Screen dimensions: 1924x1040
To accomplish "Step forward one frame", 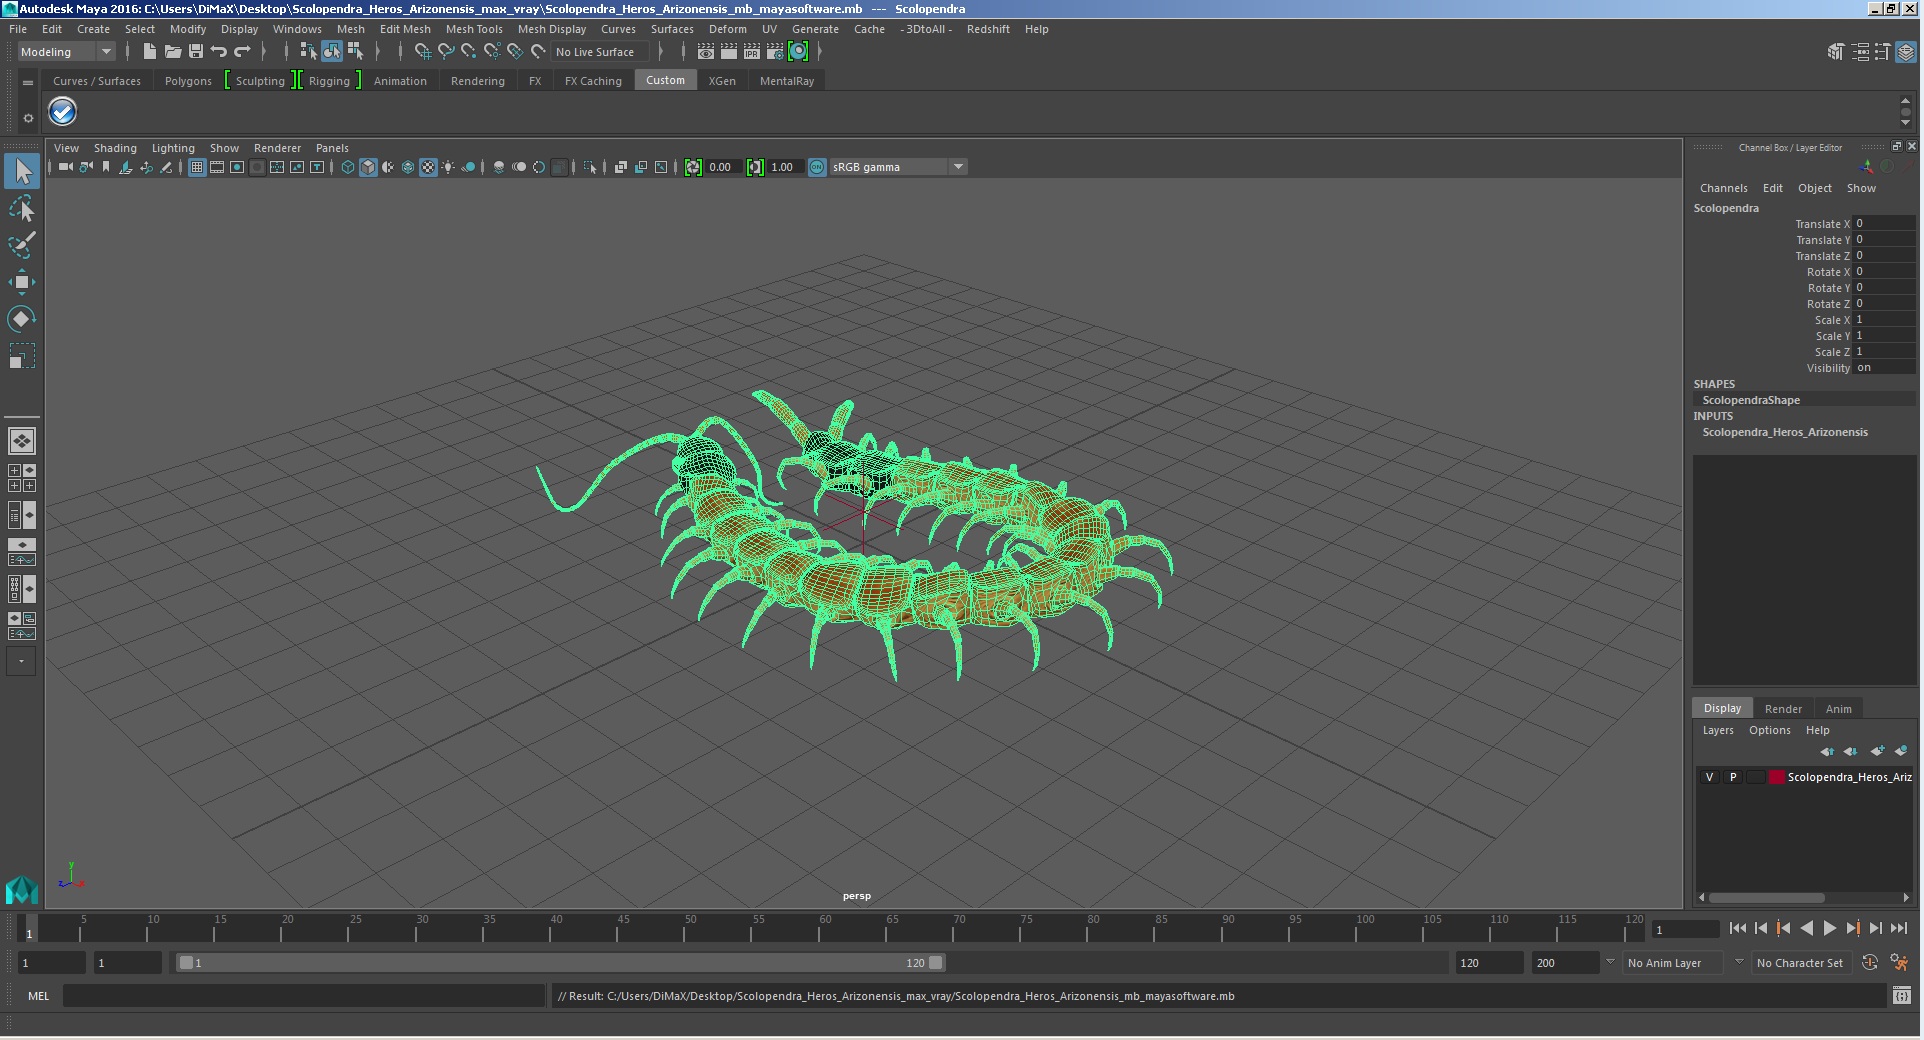I will tap(1876, 929).
